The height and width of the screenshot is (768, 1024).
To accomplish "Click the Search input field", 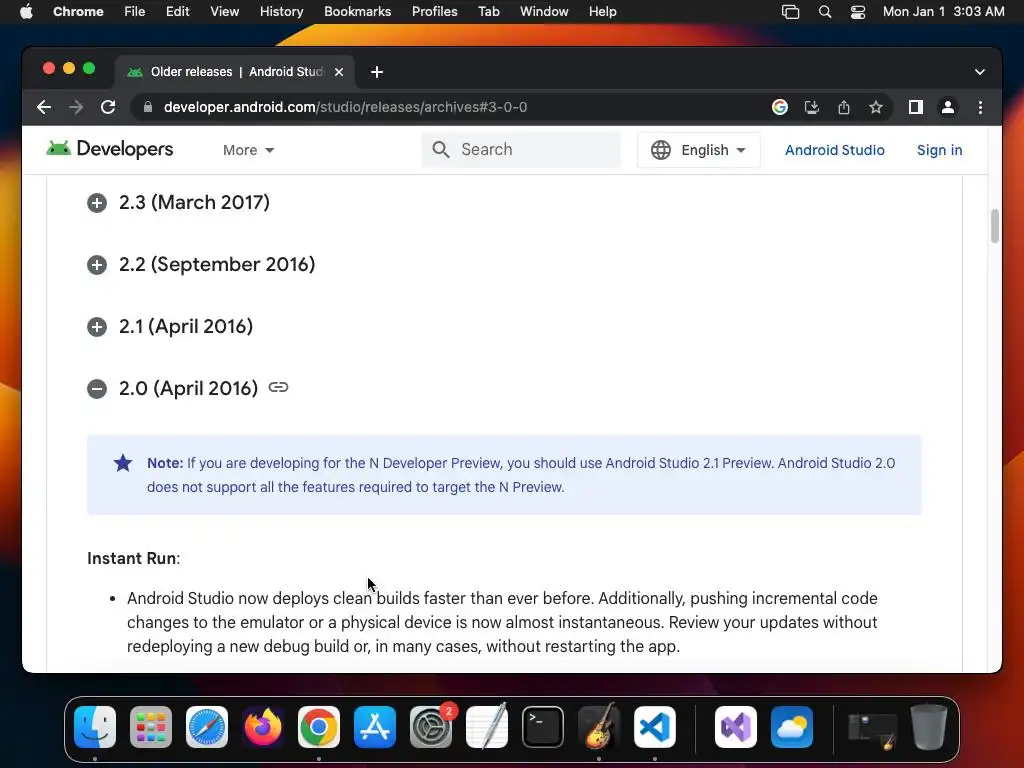I will tap(520, 150).
